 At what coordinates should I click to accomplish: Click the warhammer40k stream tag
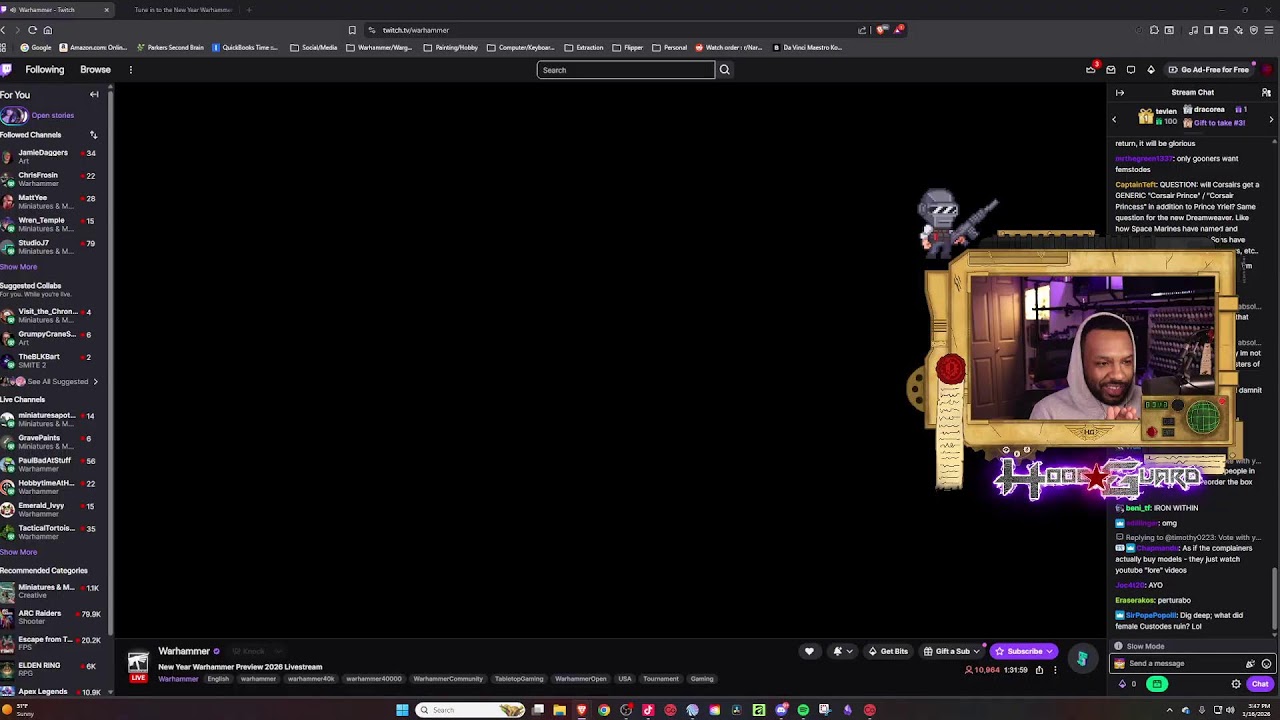tap(311, 679)
